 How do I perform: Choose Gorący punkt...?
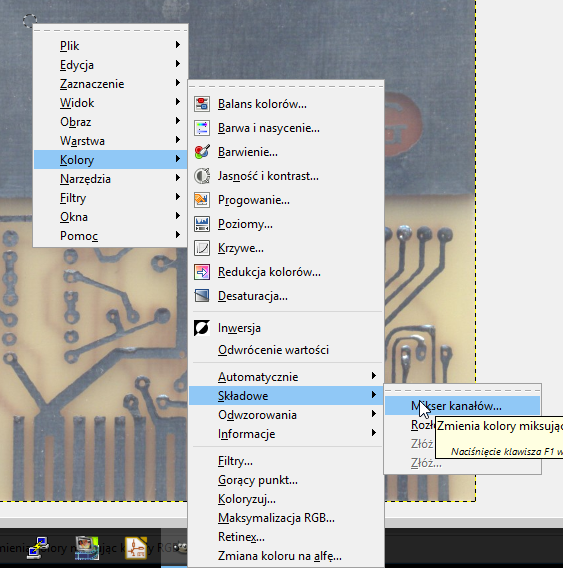(x=286, y=480)
